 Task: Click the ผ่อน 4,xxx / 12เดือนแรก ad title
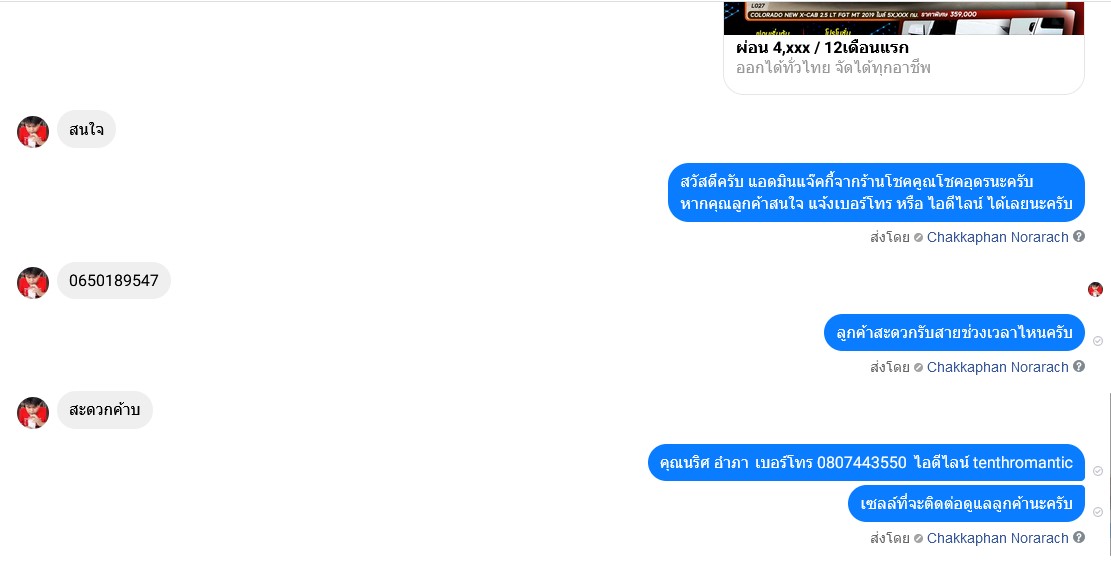coord(822,47)
